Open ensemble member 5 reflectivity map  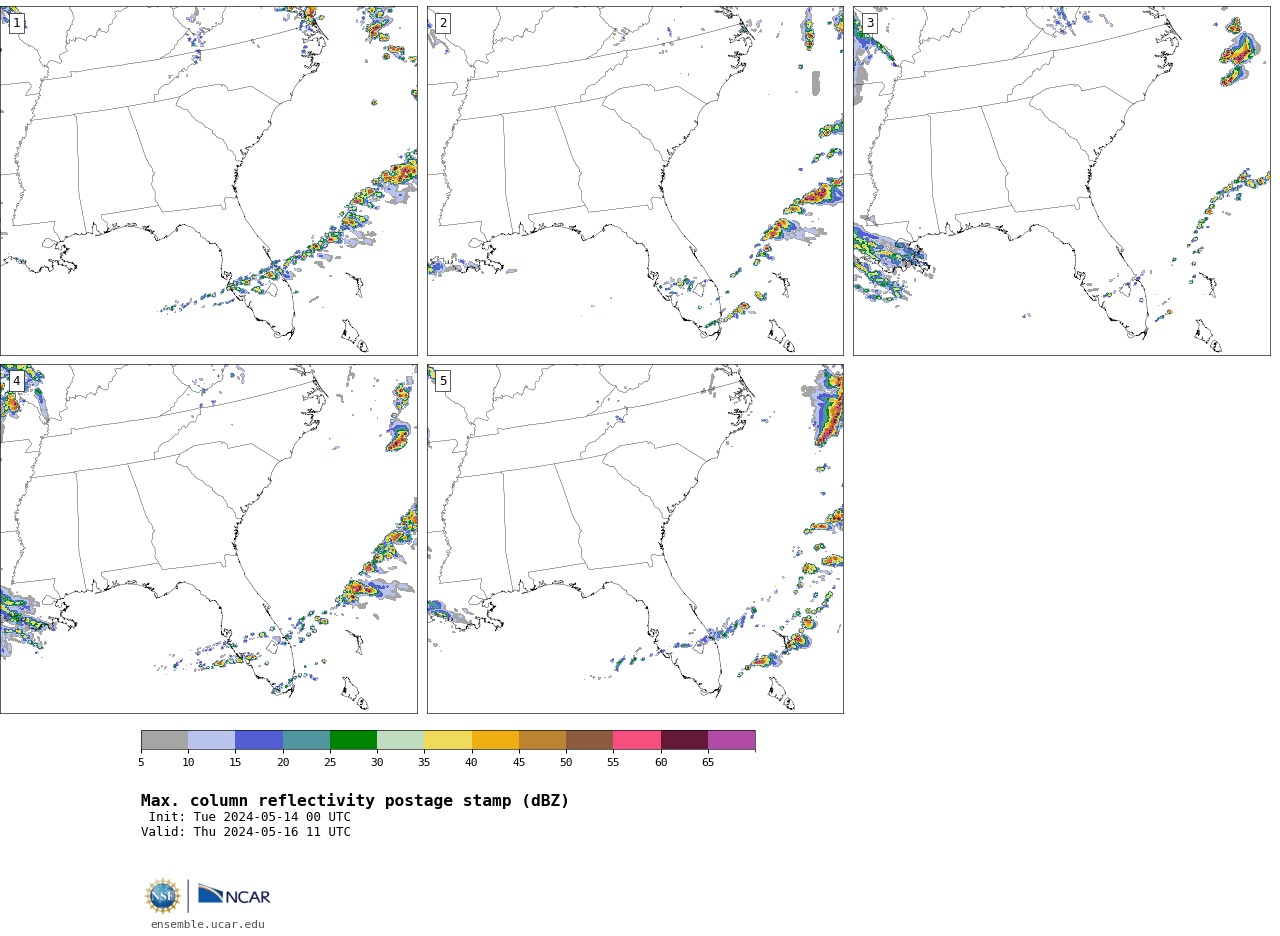635,539
